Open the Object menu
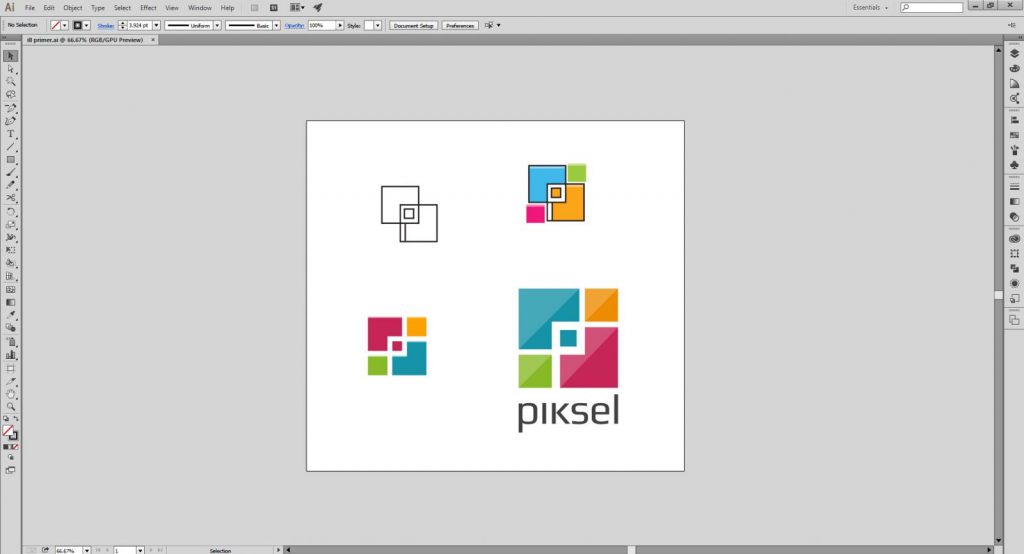 point(72,7)
